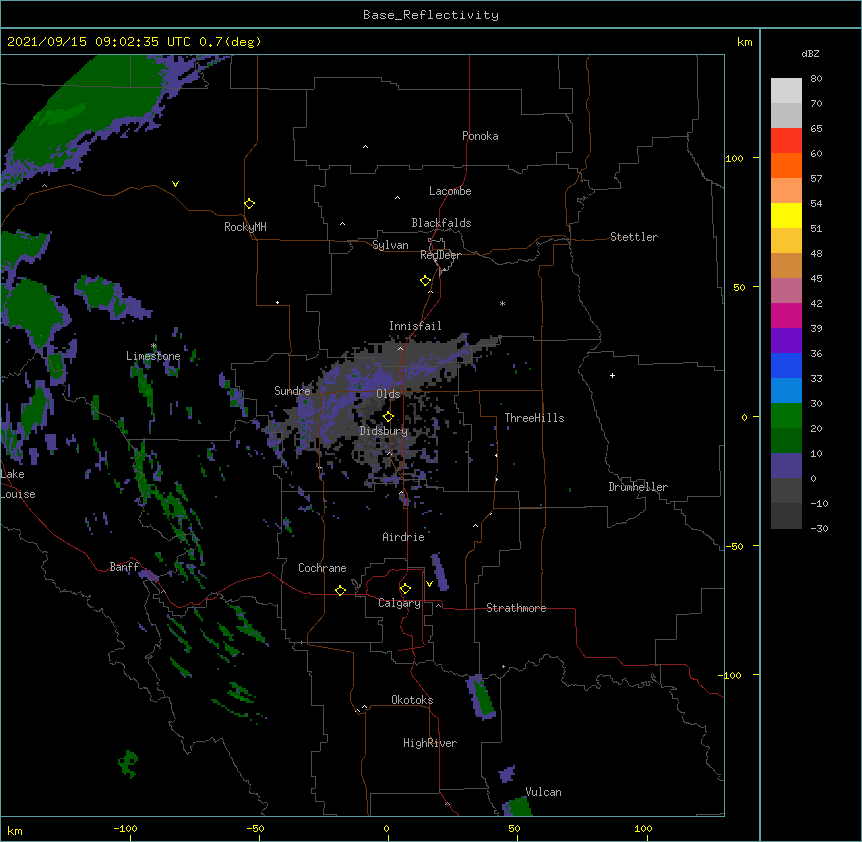Click the Innisfail city label
Image resolution: width=862 pixels, height=842 pixels.
[x=415, y=326]
